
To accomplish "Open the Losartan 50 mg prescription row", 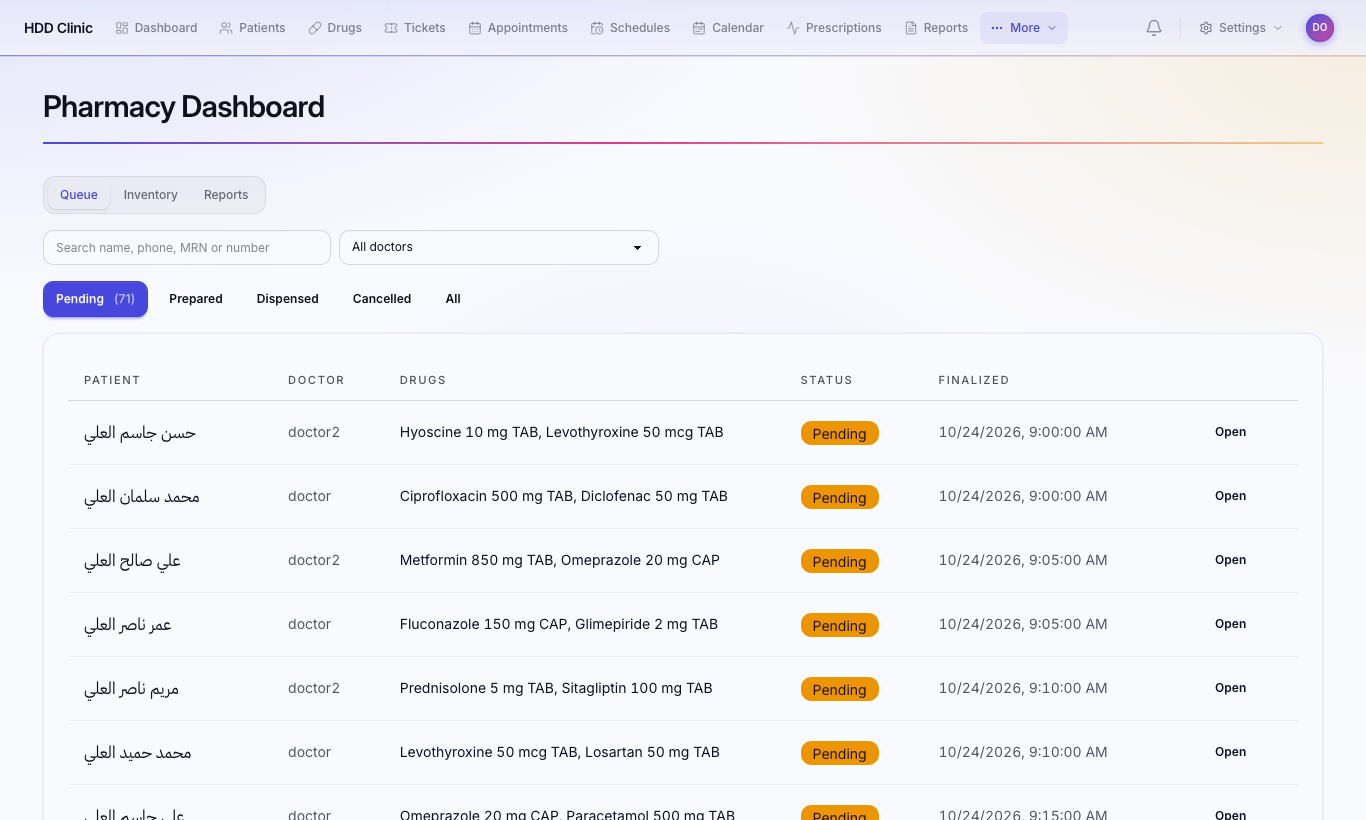I will click(1230, 752).
